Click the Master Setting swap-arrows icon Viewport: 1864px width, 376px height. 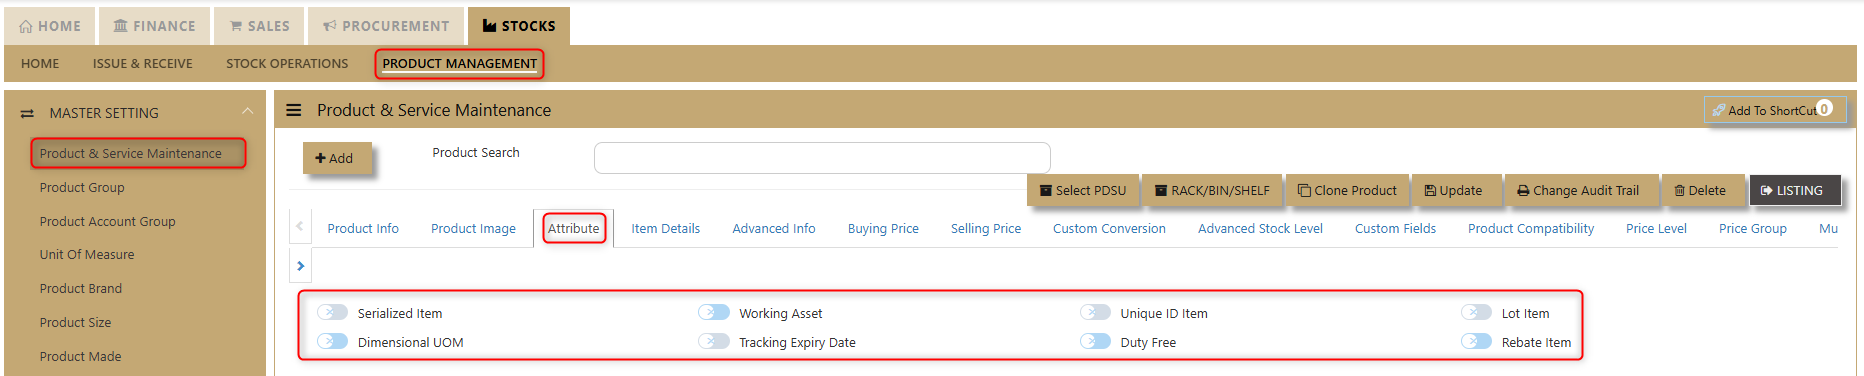(27, 114)
